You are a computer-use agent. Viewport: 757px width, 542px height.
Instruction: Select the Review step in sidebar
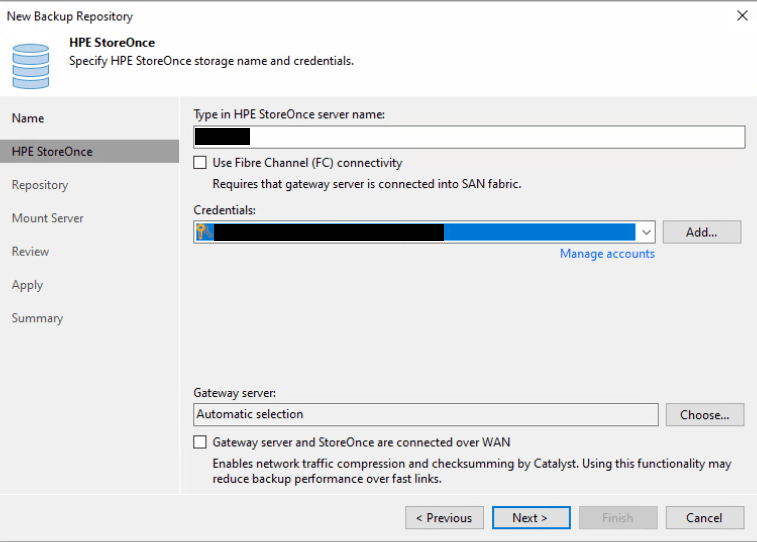30,252
